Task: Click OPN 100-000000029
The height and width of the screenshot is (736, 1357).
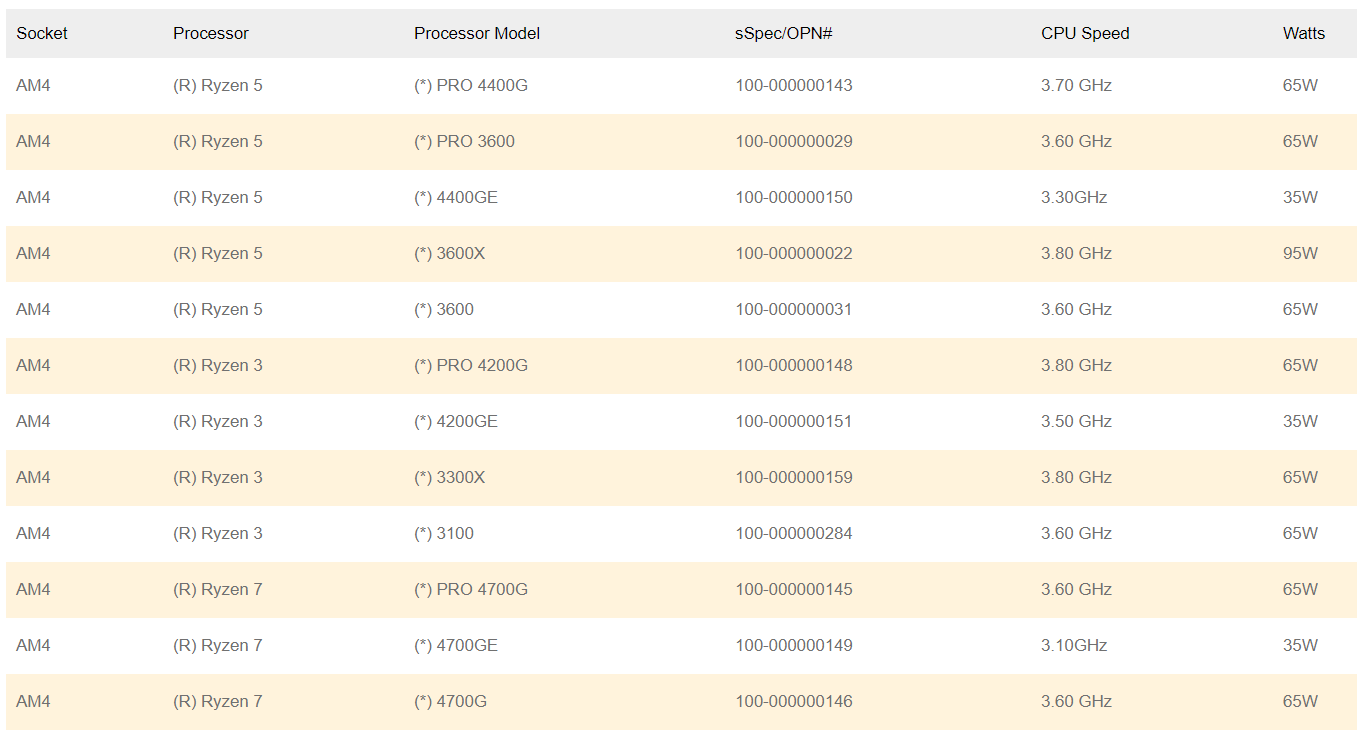Action: coord(794,142)
